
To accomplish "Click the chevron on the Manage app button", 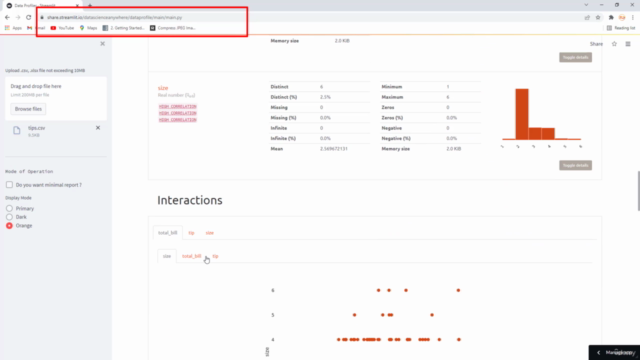I will click(x=598, y=353).
